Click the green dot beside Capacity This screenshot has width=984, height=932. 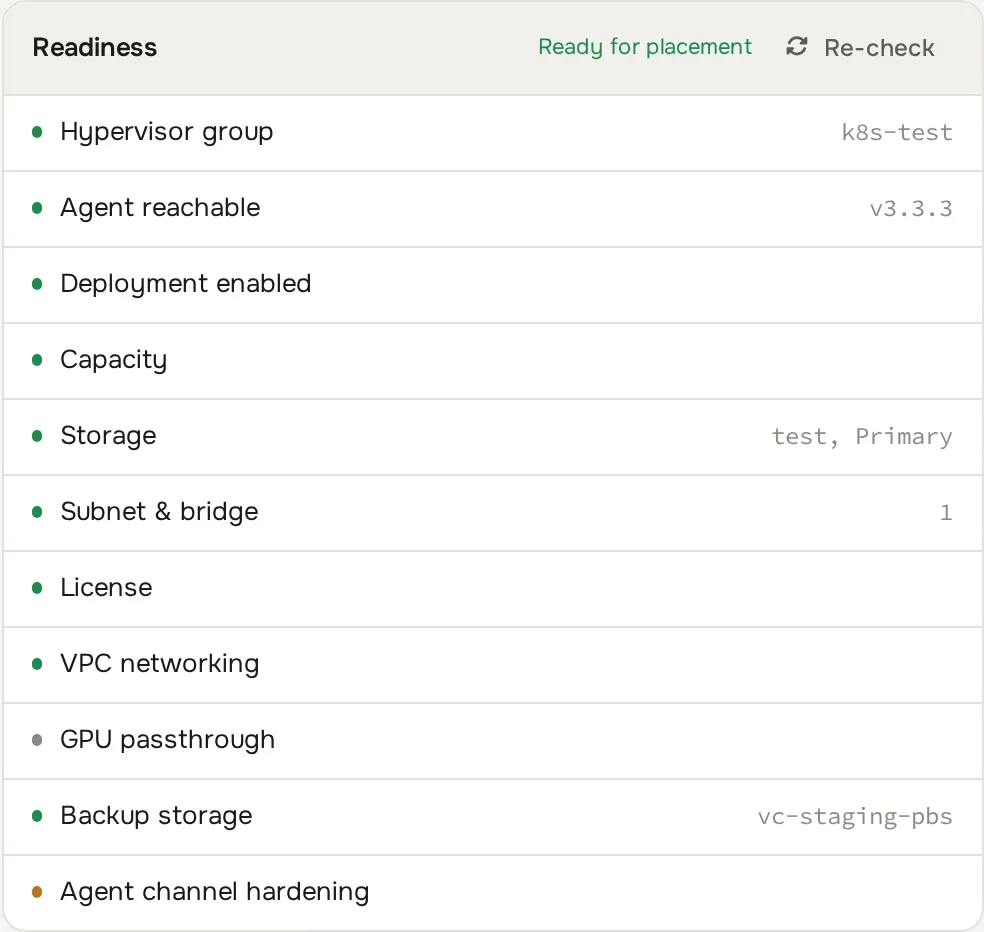point(37,360)
